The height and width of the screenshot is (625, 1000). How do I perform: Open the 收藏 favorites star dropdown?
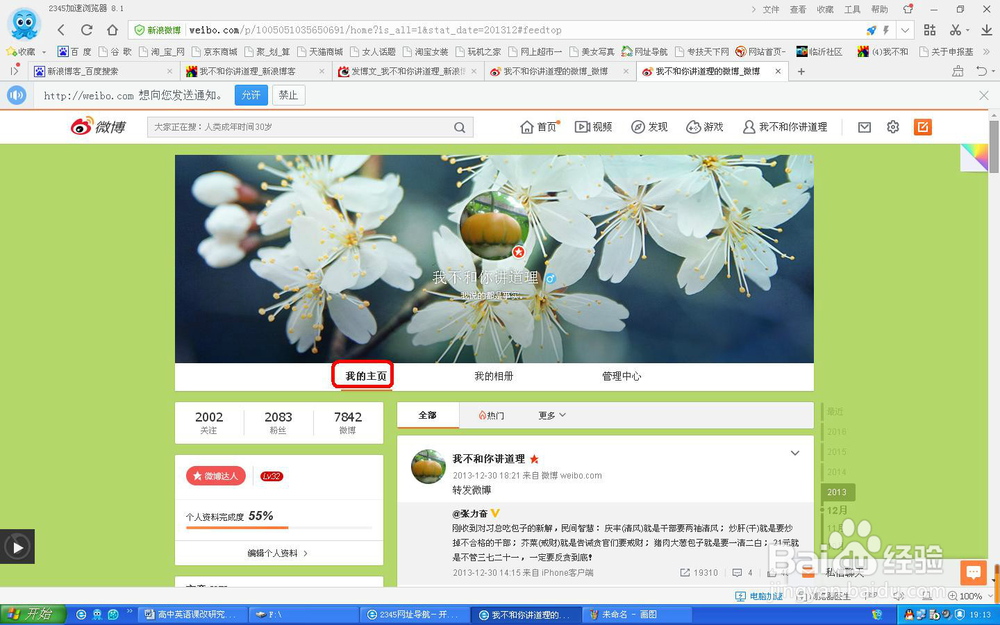[26, 52]
